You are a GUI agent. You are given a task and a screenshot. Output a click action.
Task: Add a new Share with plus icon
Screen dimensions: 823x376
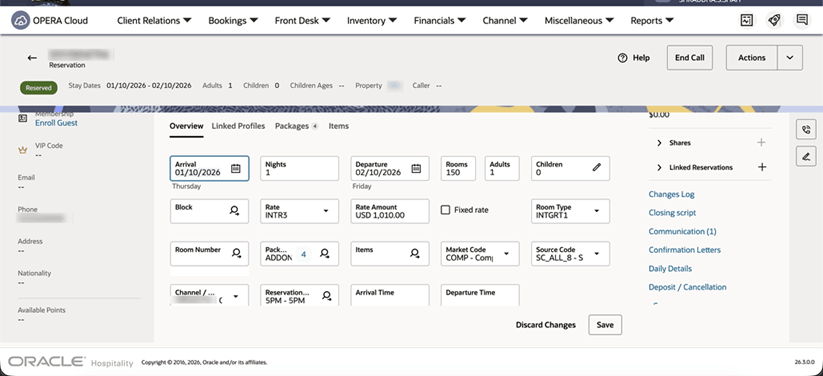pos(762,142)
